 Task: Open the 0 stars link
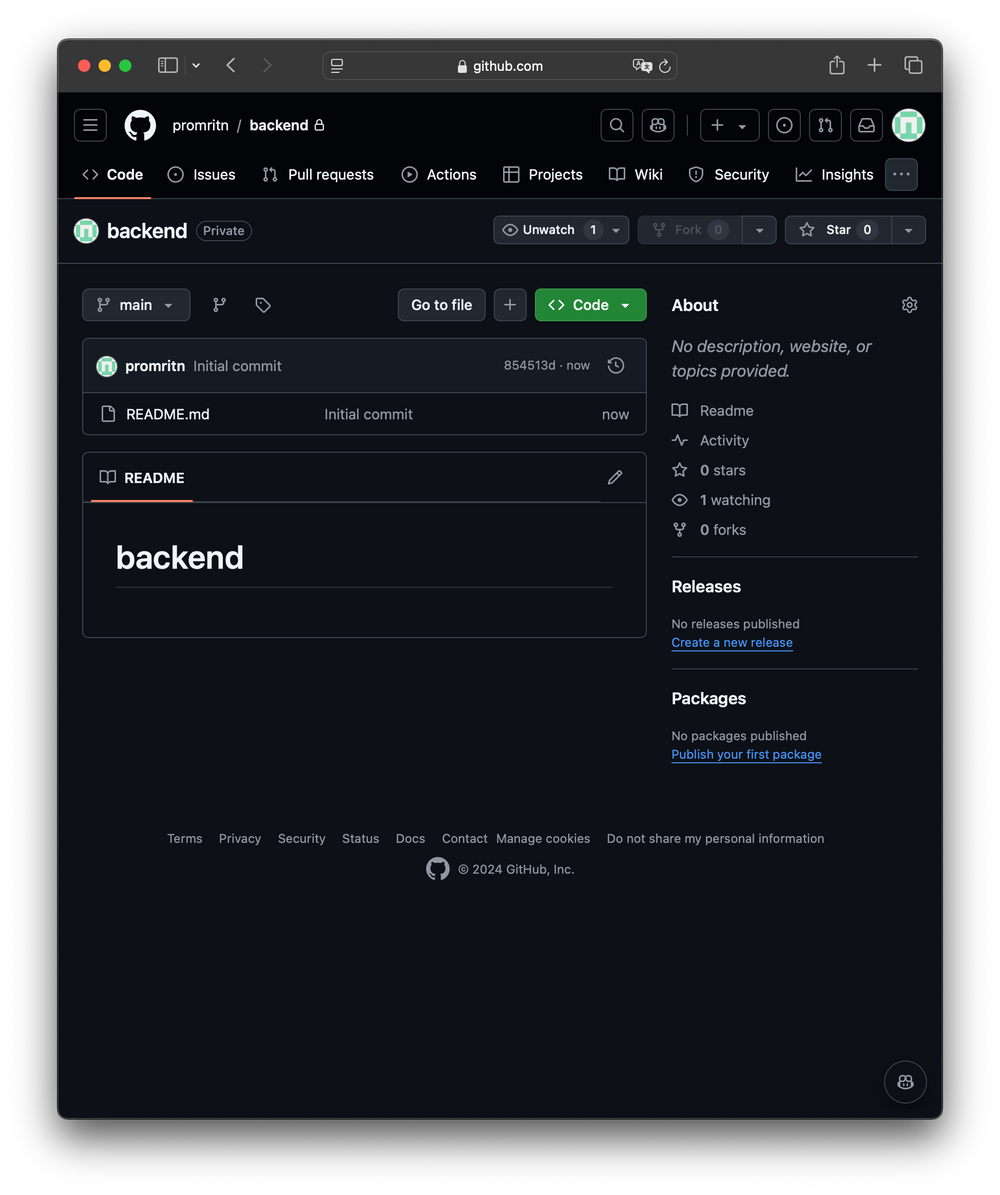709,470
